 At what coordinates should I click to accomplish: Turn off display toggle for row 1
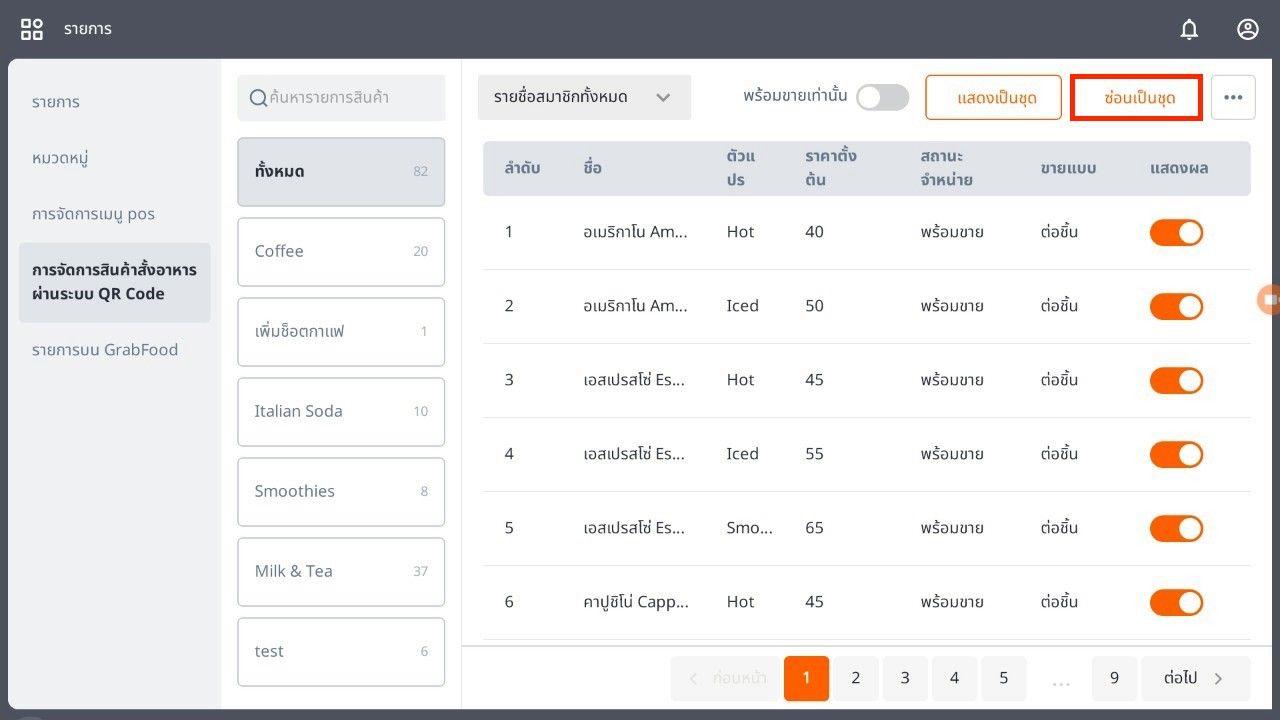1176,232
